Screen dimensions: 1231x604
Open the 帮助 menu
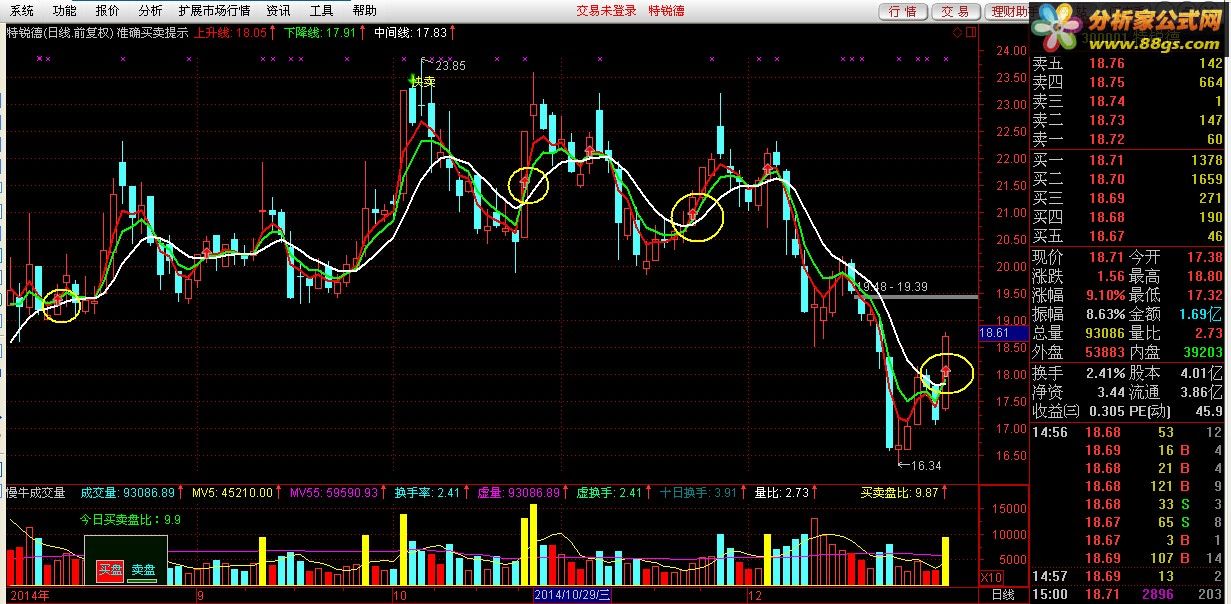[x=364, y=11]
